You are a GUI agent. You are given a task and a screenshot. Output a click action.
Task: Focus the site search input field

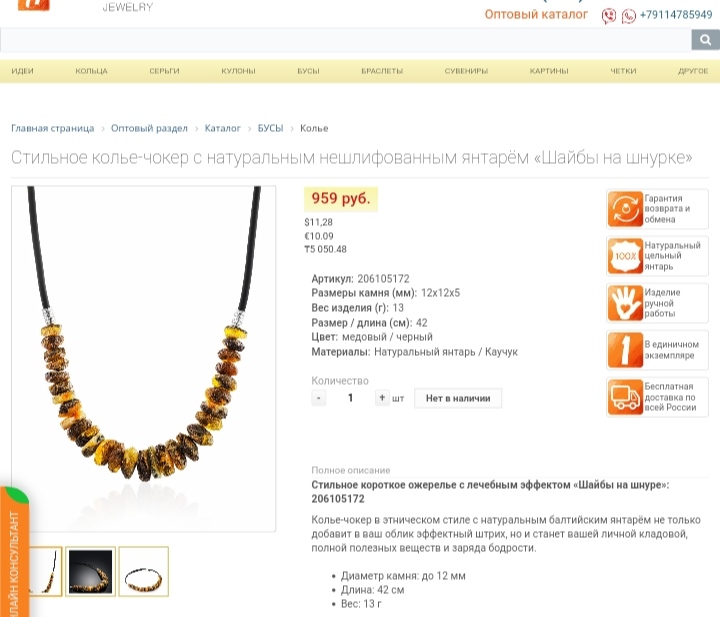[346, 40]
